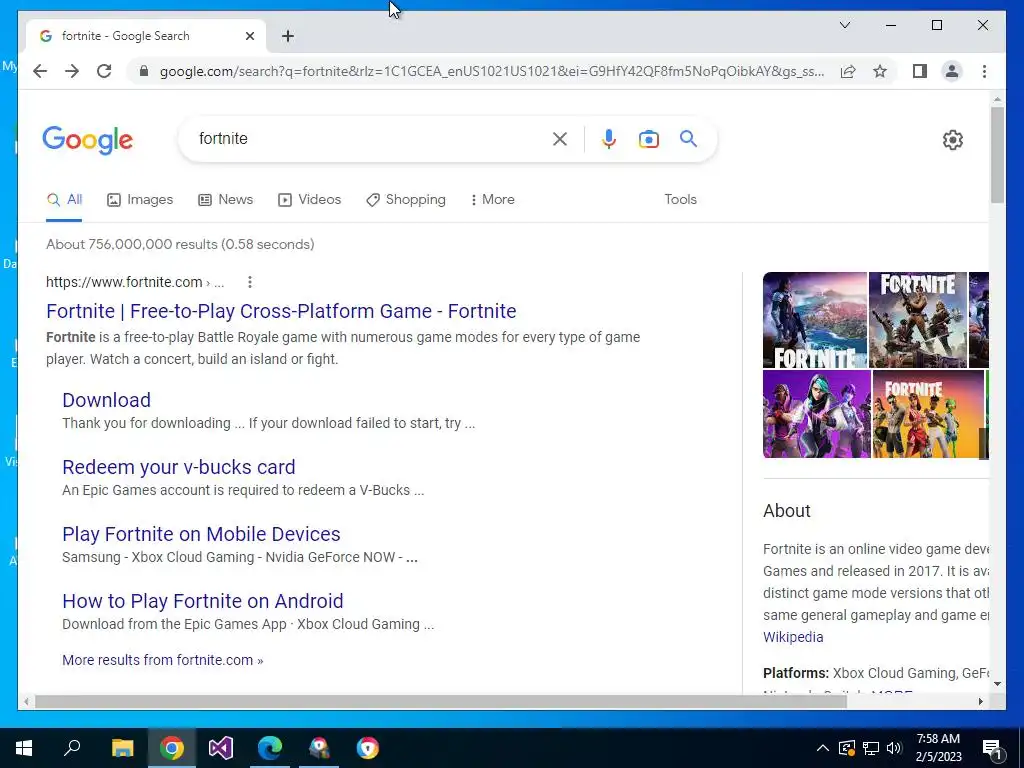Open How to Play Fortnite on Android

pyautogui.click(x=202, y=601)
